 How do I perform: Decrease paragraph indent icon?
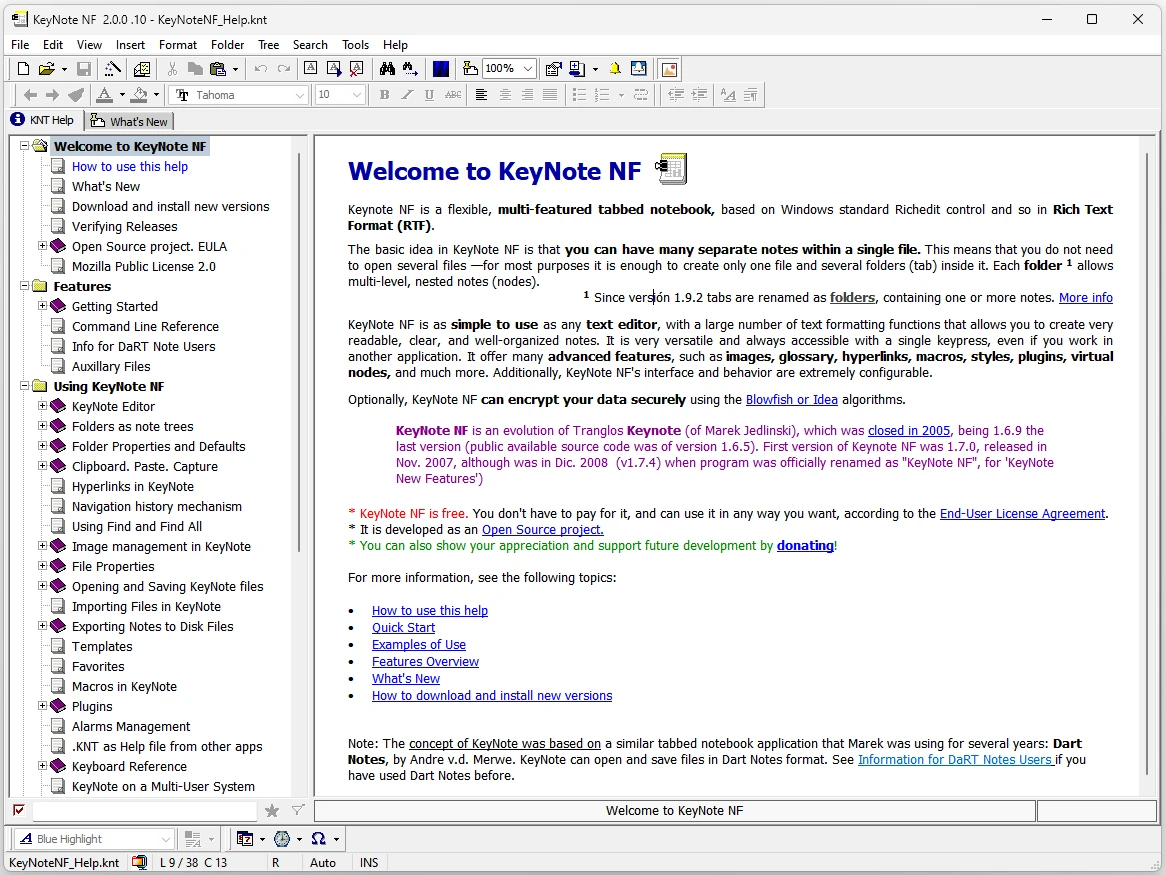pyautogui.click(x=676, y=95)
